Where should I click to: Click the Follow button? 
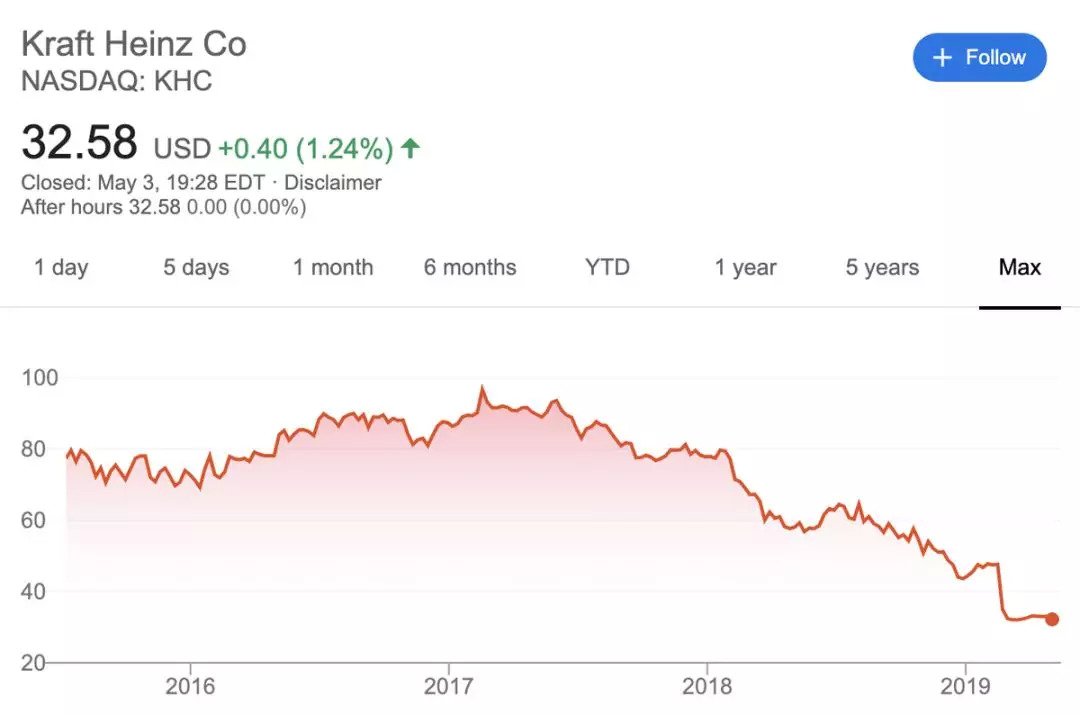coord(979,58)
